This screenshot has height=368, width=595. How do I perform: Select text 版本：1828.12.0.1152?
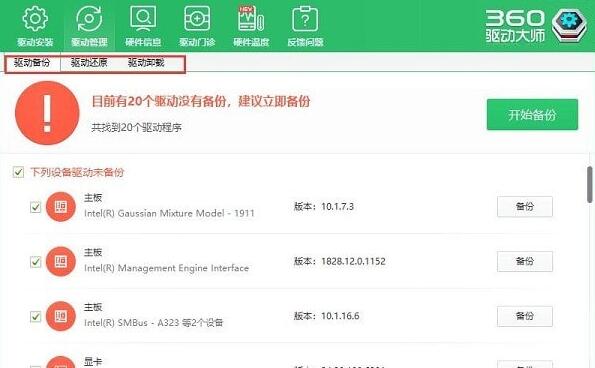(340, 261)
